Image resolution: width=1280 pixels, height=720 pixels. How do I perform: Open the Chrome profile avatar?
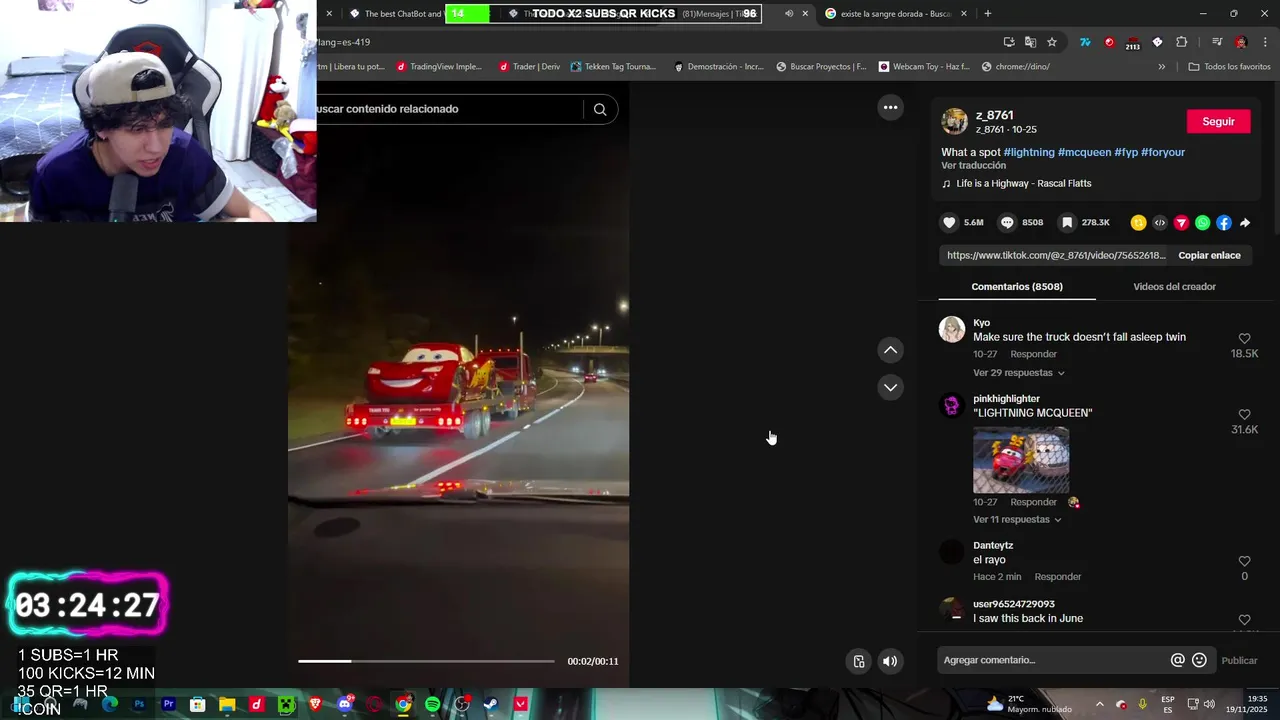[x=1241, y=42]
